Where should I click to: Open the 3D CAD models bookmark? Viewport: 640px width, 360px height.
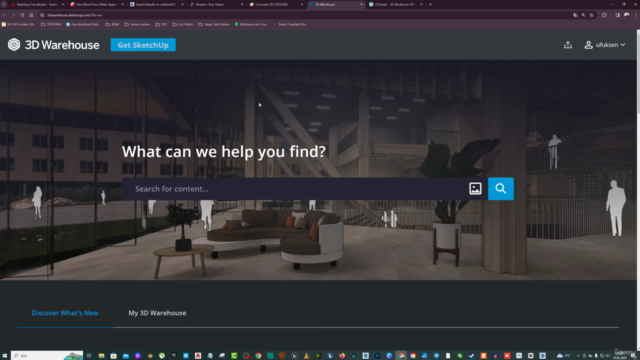[19, 24]
